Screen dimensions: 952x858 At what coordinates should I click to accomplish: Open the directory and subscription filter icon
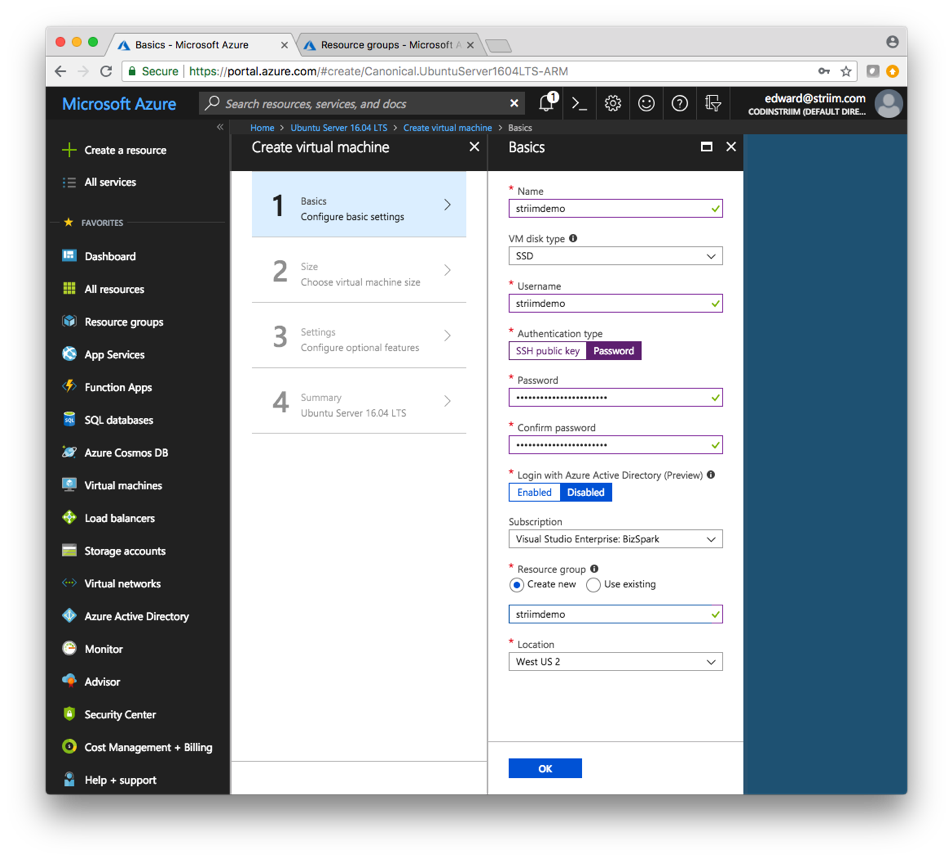point(713,103)
